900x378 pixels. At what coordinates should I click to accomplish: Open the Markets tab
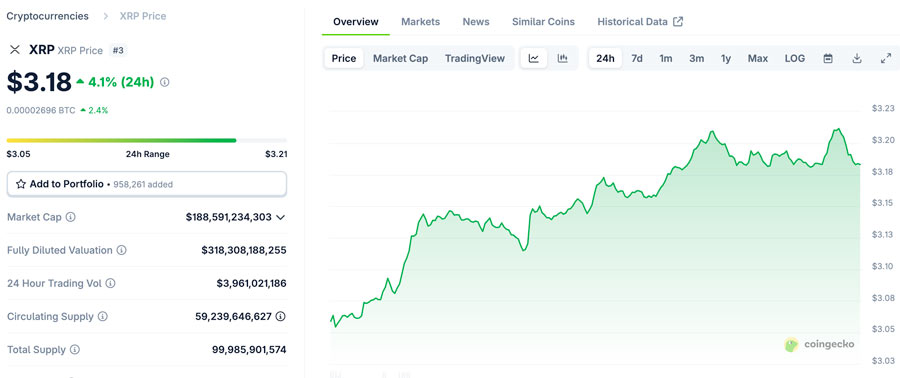pos(420,22)
